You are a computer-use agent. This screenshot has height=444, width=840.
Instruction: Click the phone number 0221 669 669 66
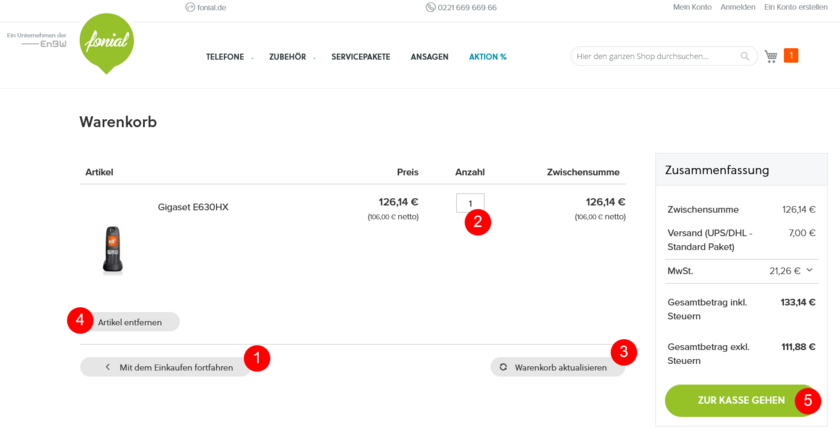467,7
